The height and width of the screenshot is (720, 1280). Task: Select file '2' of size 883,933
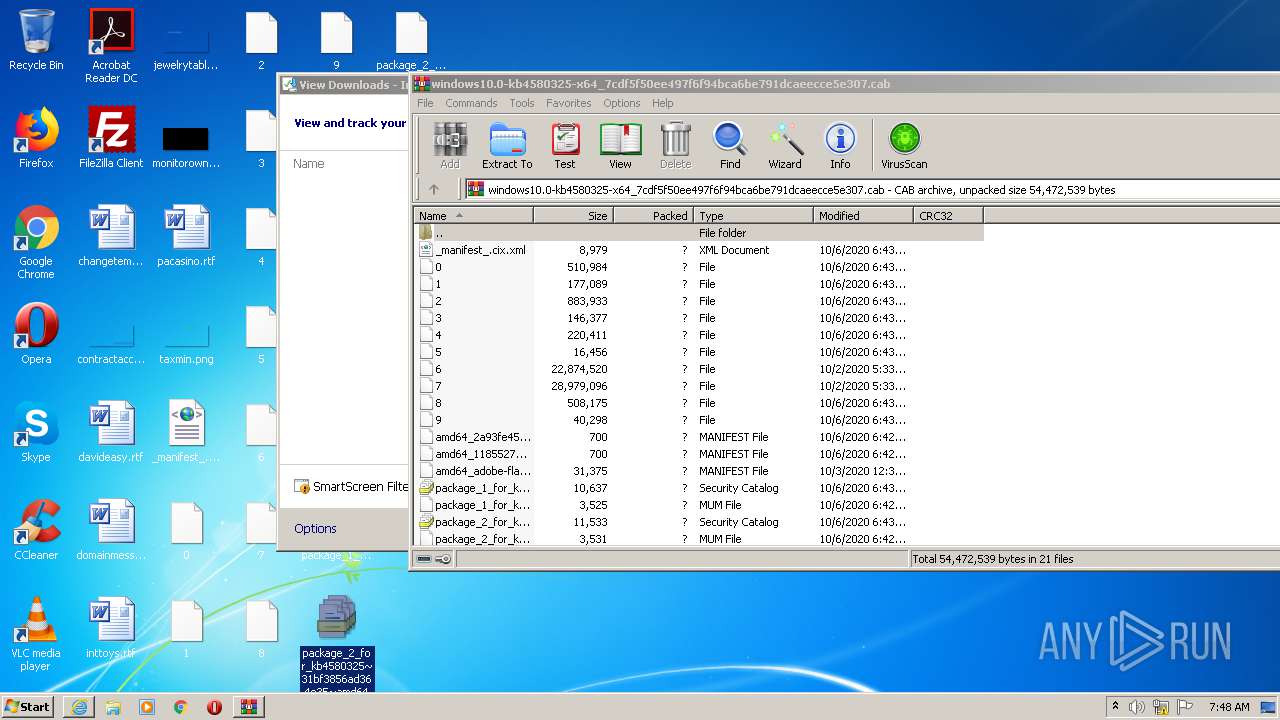pyautogui.click(x=698, y=301)
